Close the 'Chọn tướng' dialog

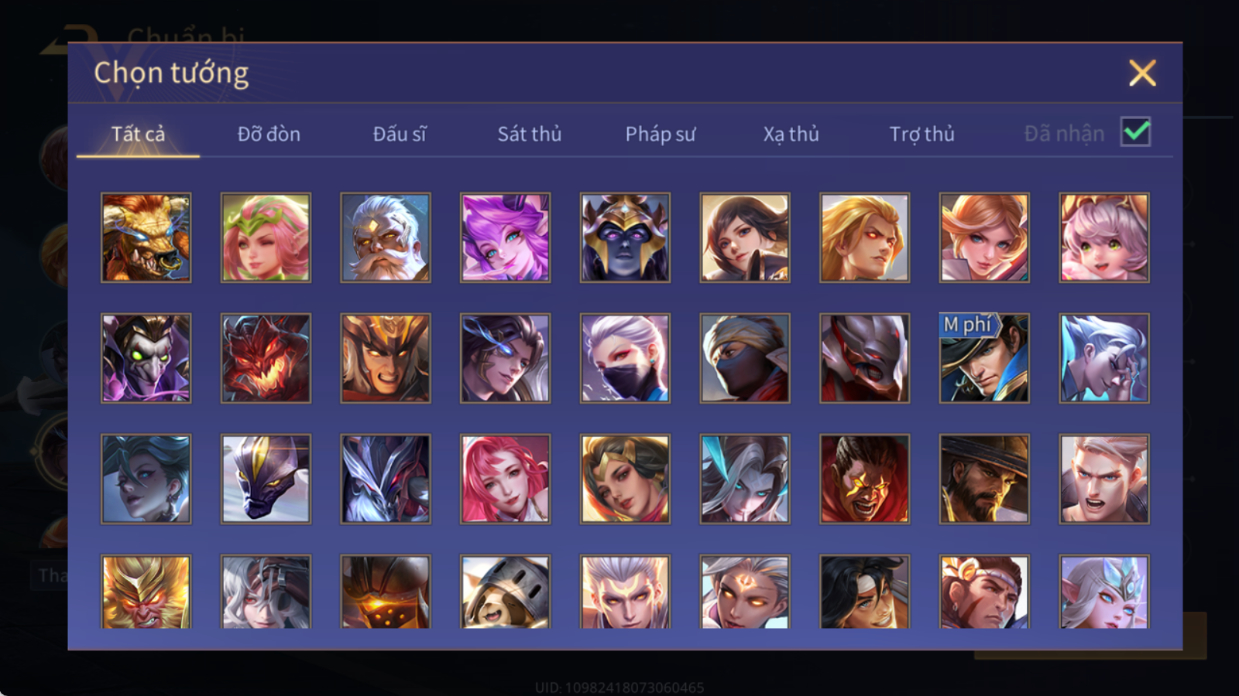click(1142, 73)
